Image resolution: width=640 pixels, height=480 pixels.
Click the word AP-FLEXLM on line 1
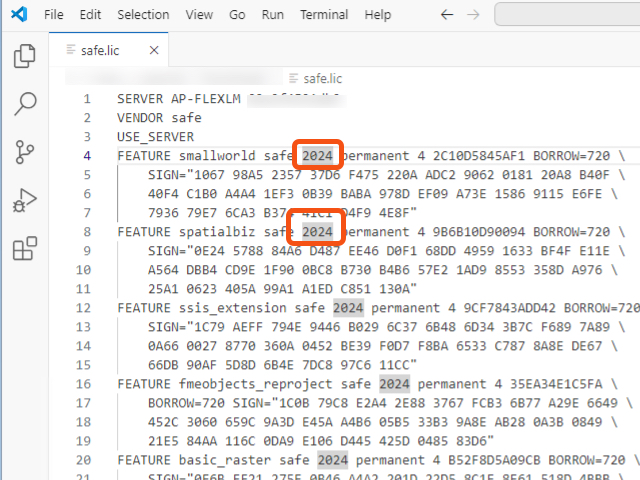(206, 99)
